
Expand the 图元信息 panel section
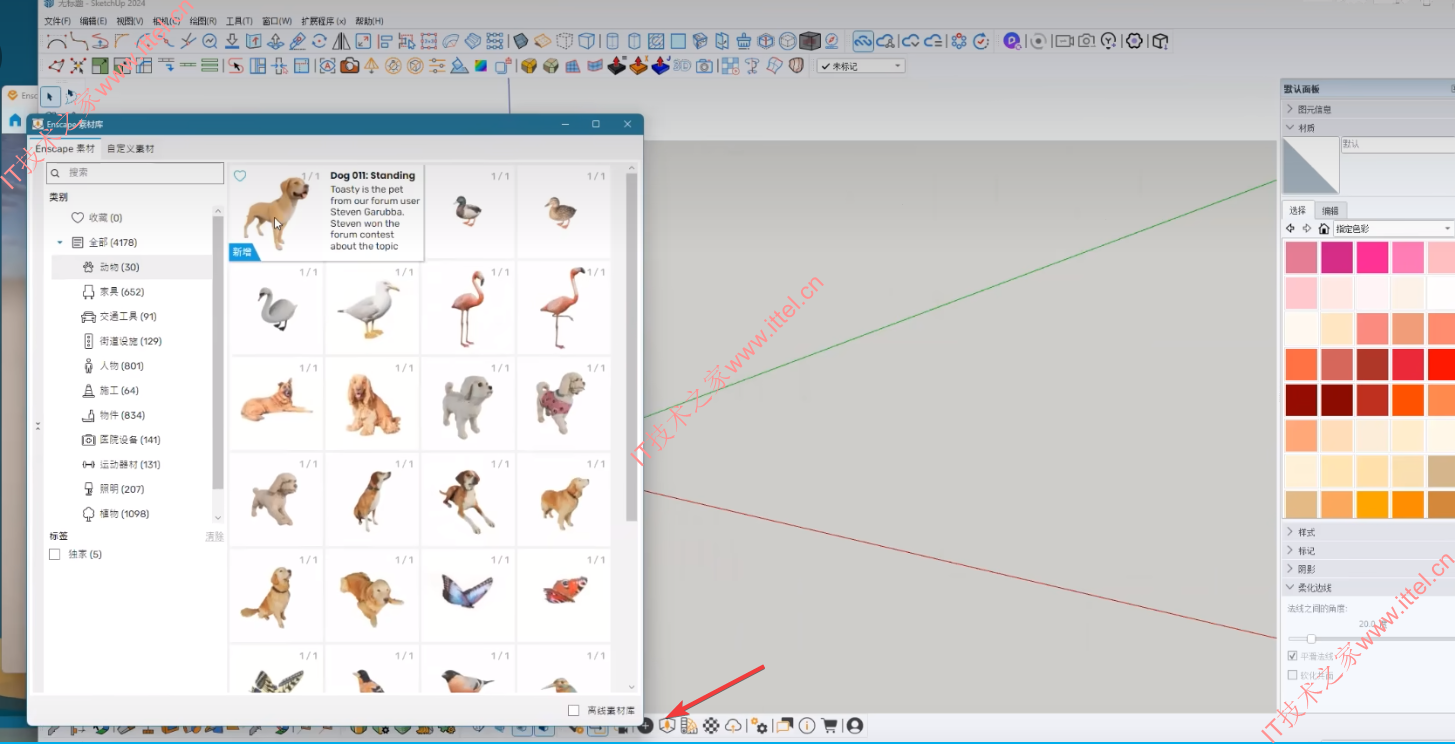click(1368, 109)
